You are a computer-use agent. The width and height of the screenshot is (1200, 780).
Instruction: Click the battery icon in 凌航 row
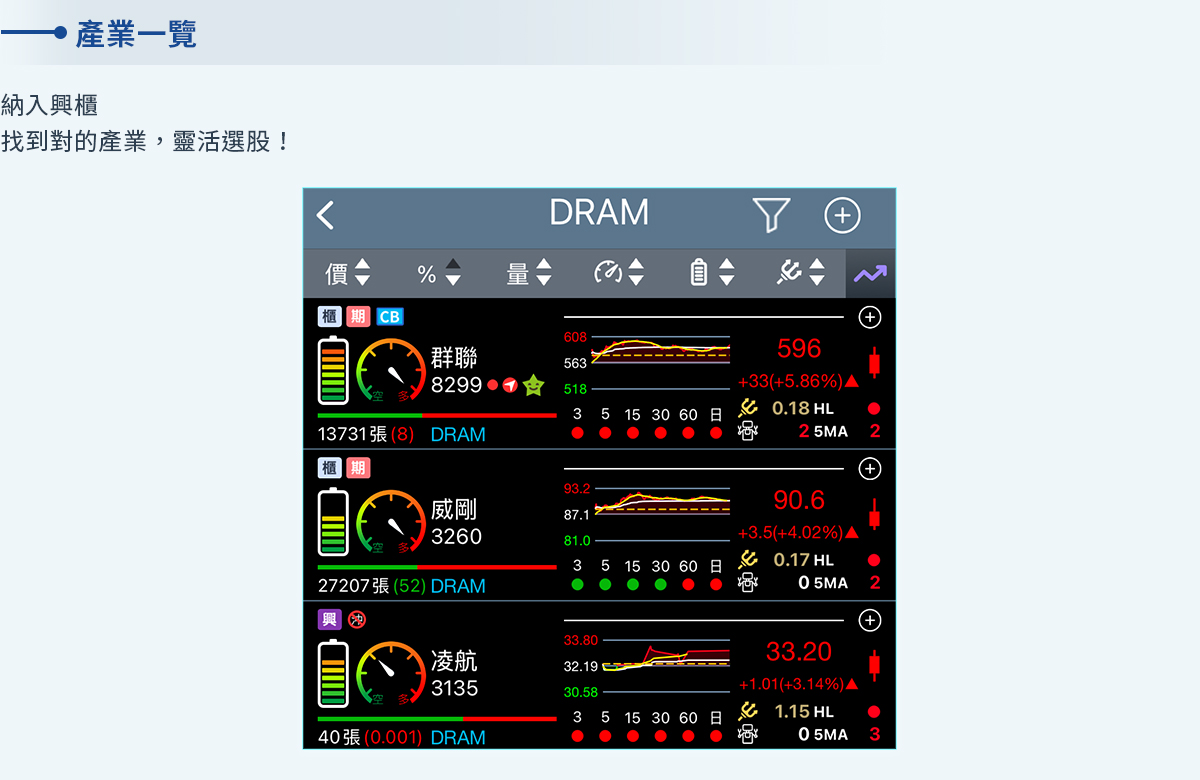pyautogui.click(x=333, y=673)
